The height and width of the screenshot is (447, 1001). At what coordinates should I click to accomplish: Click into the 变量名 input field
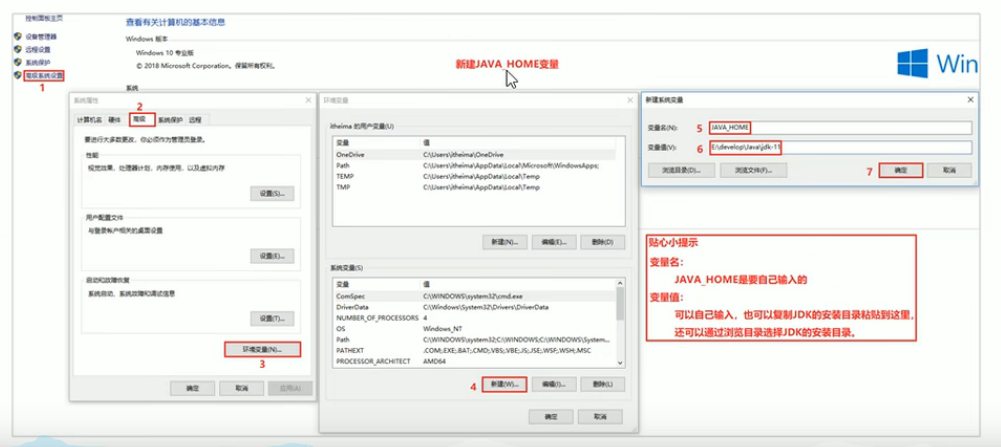click(839, 128)
